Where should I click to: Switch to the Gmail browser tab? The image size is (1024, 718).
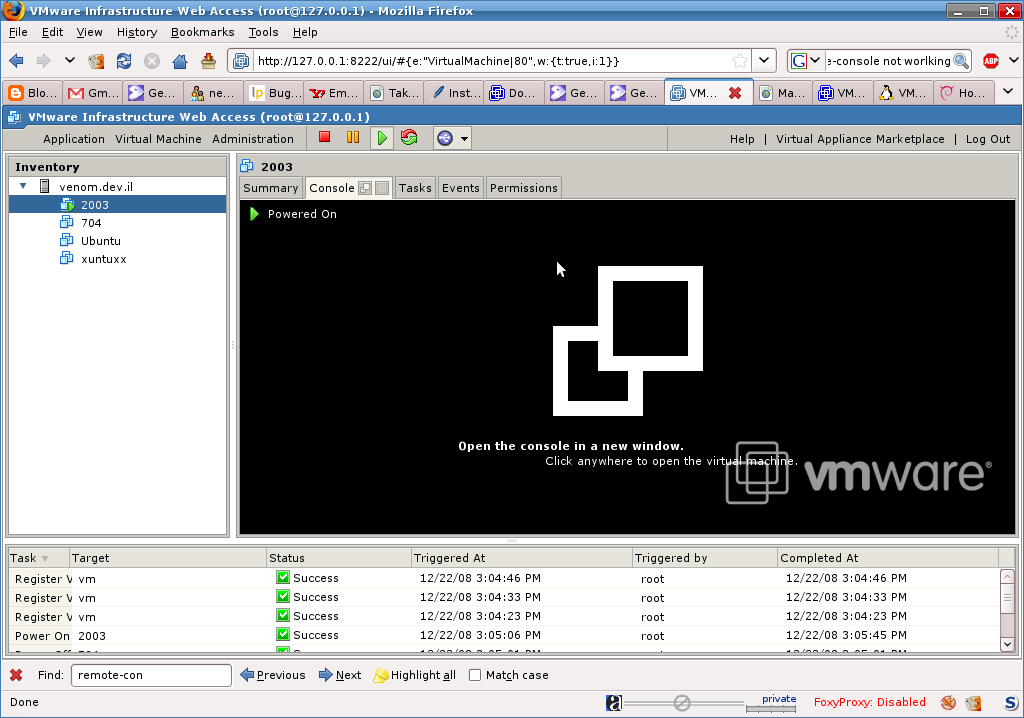click(x=94, y=93)
